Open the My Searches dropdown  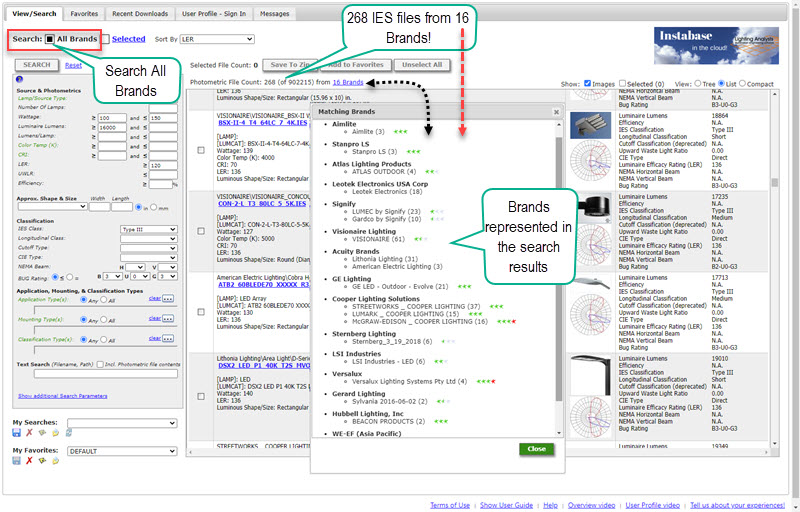[122, 423]
